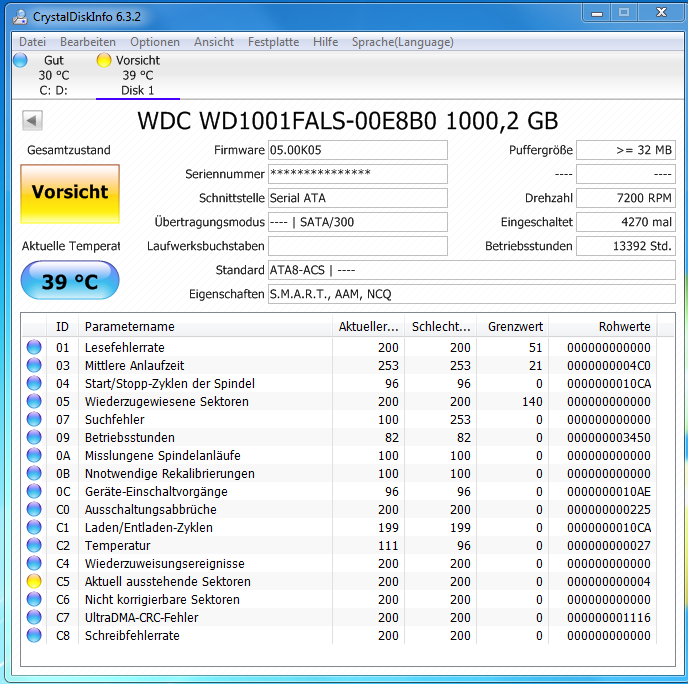Click the Betriebsstunden field 13392 Std.

626,246
